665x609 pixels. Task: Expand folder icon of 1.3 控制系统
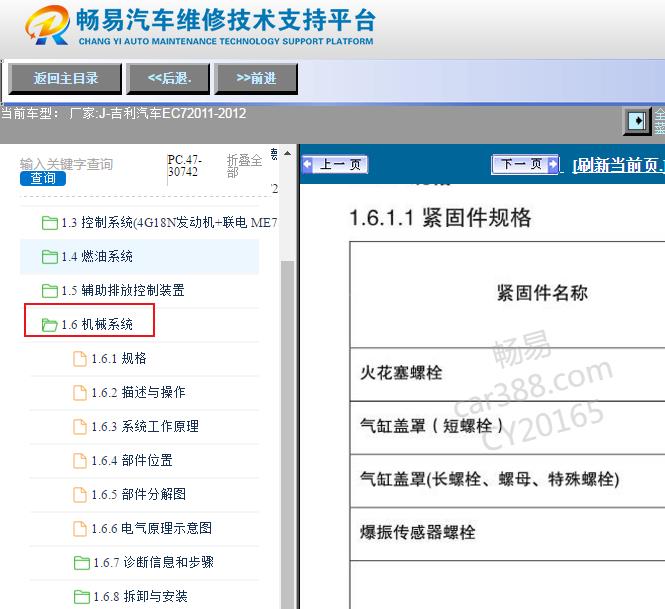click(x=50, y=223)
